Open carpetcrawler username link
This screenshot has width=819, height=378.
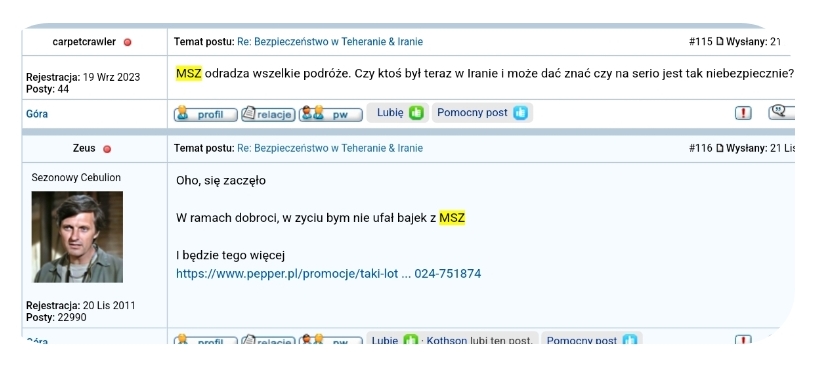pyautogui.click(x=84, y=42)
